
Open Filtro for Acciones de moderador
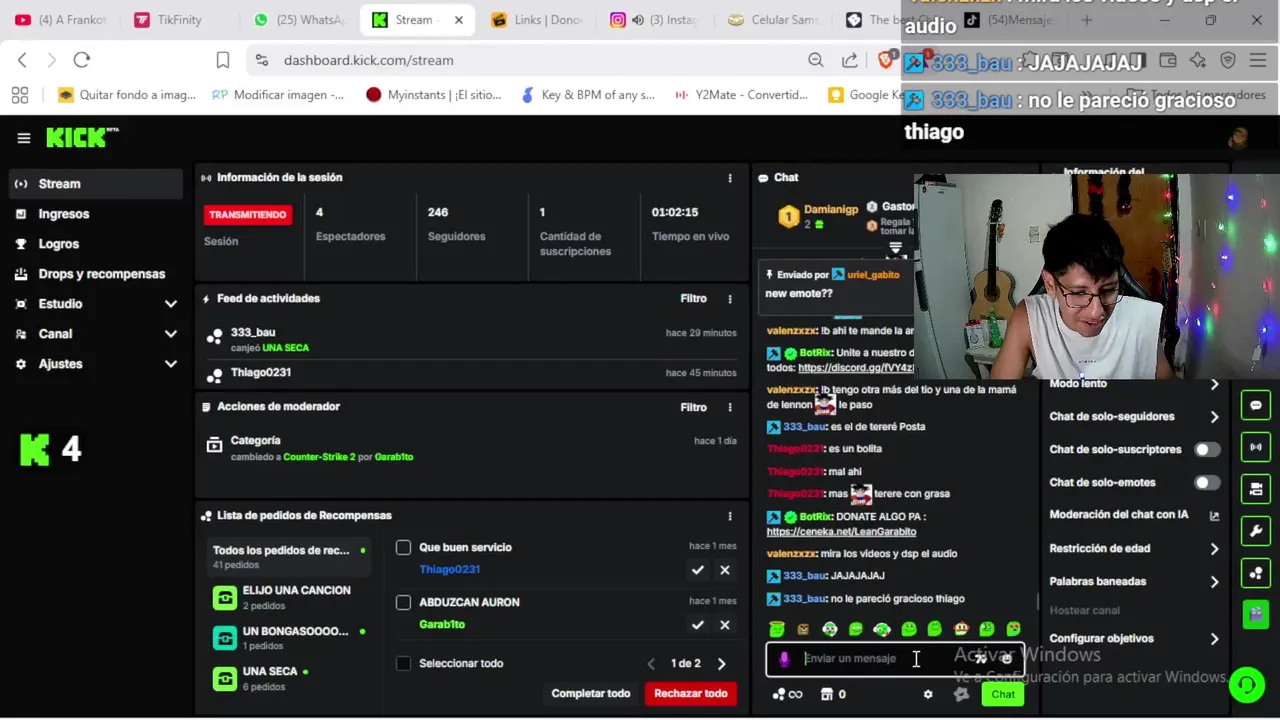[x=693, y=408]
